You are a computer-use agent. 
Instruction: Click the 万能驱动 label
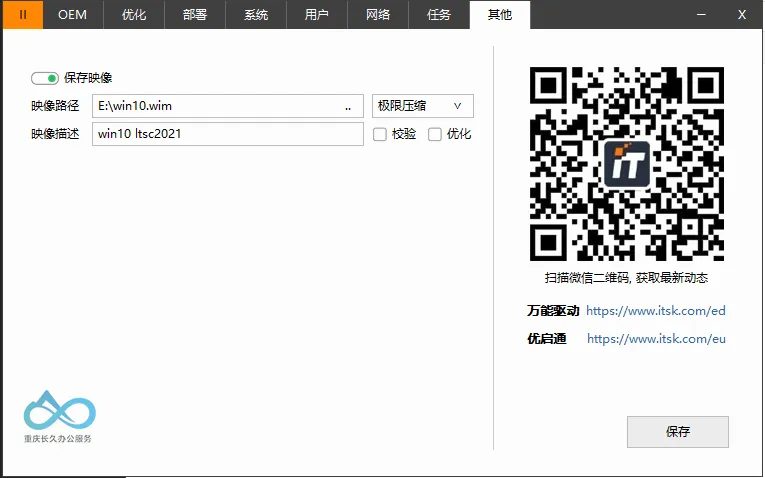pos(553,311)
